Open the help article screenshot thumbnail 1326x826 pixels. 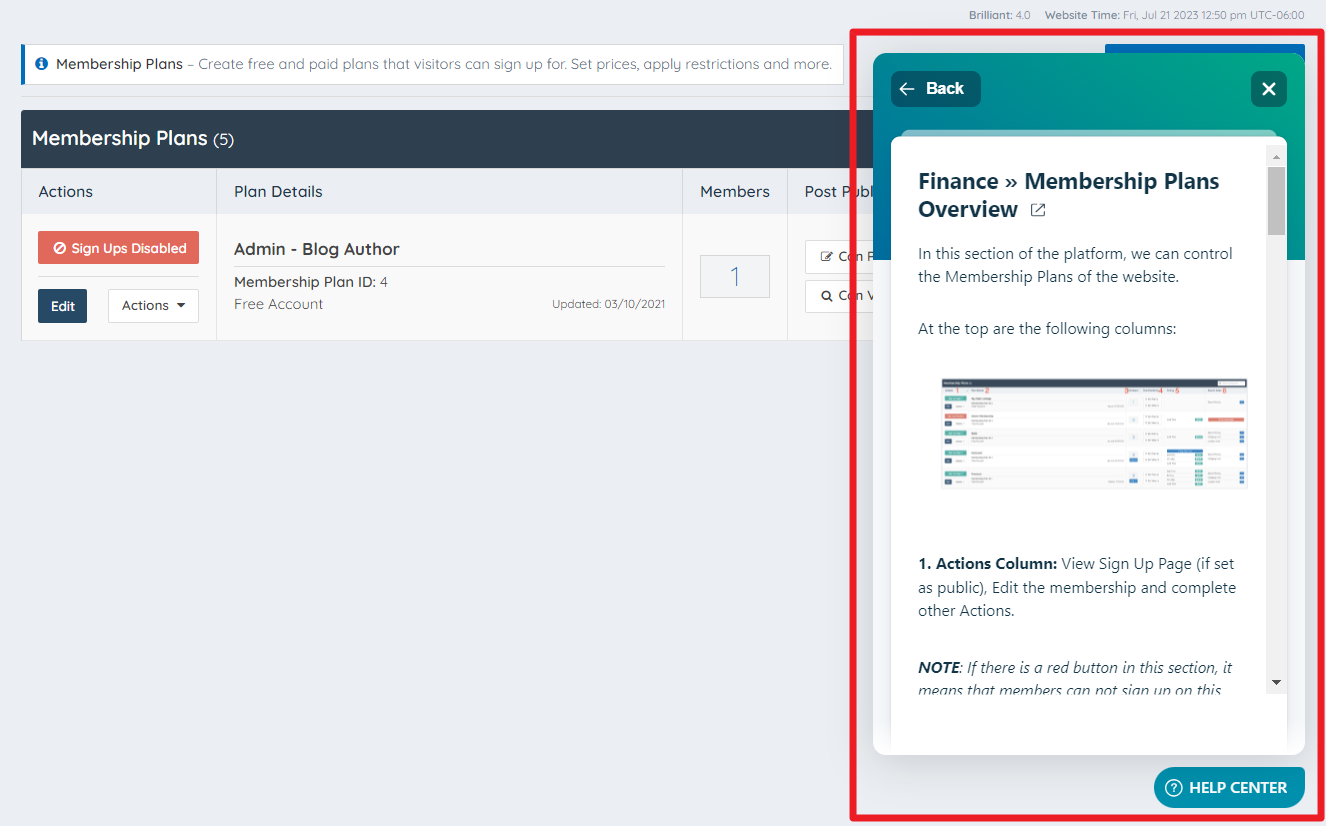tap(1094, 433)
